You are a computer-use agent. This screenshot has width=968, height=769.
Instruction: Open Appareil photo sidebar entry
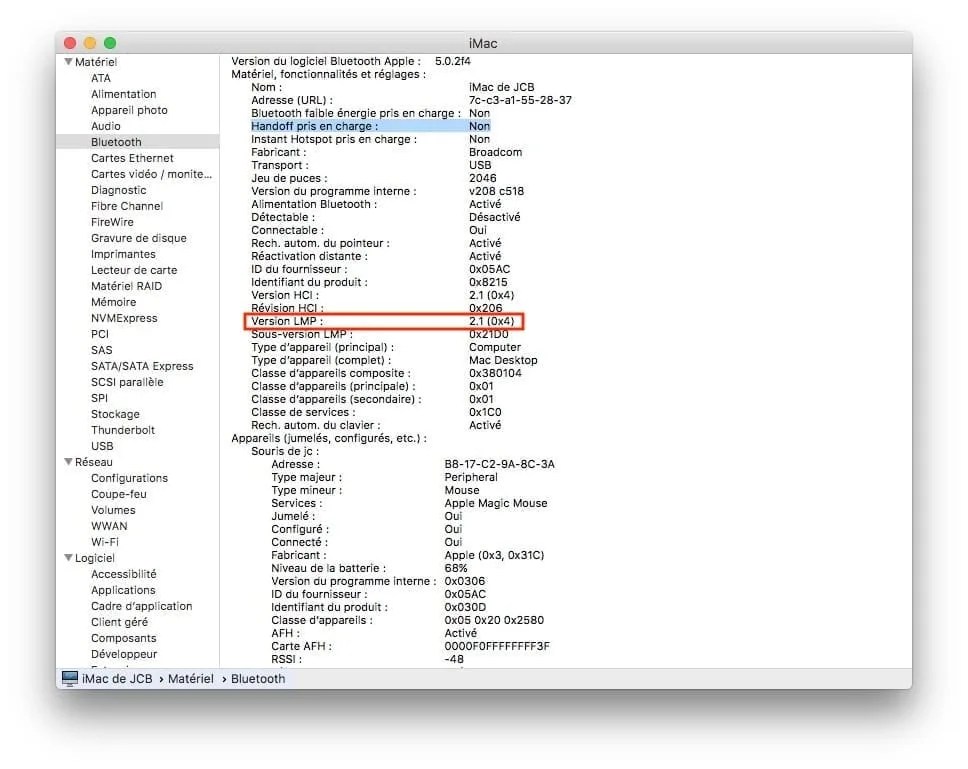coord(129,110)
